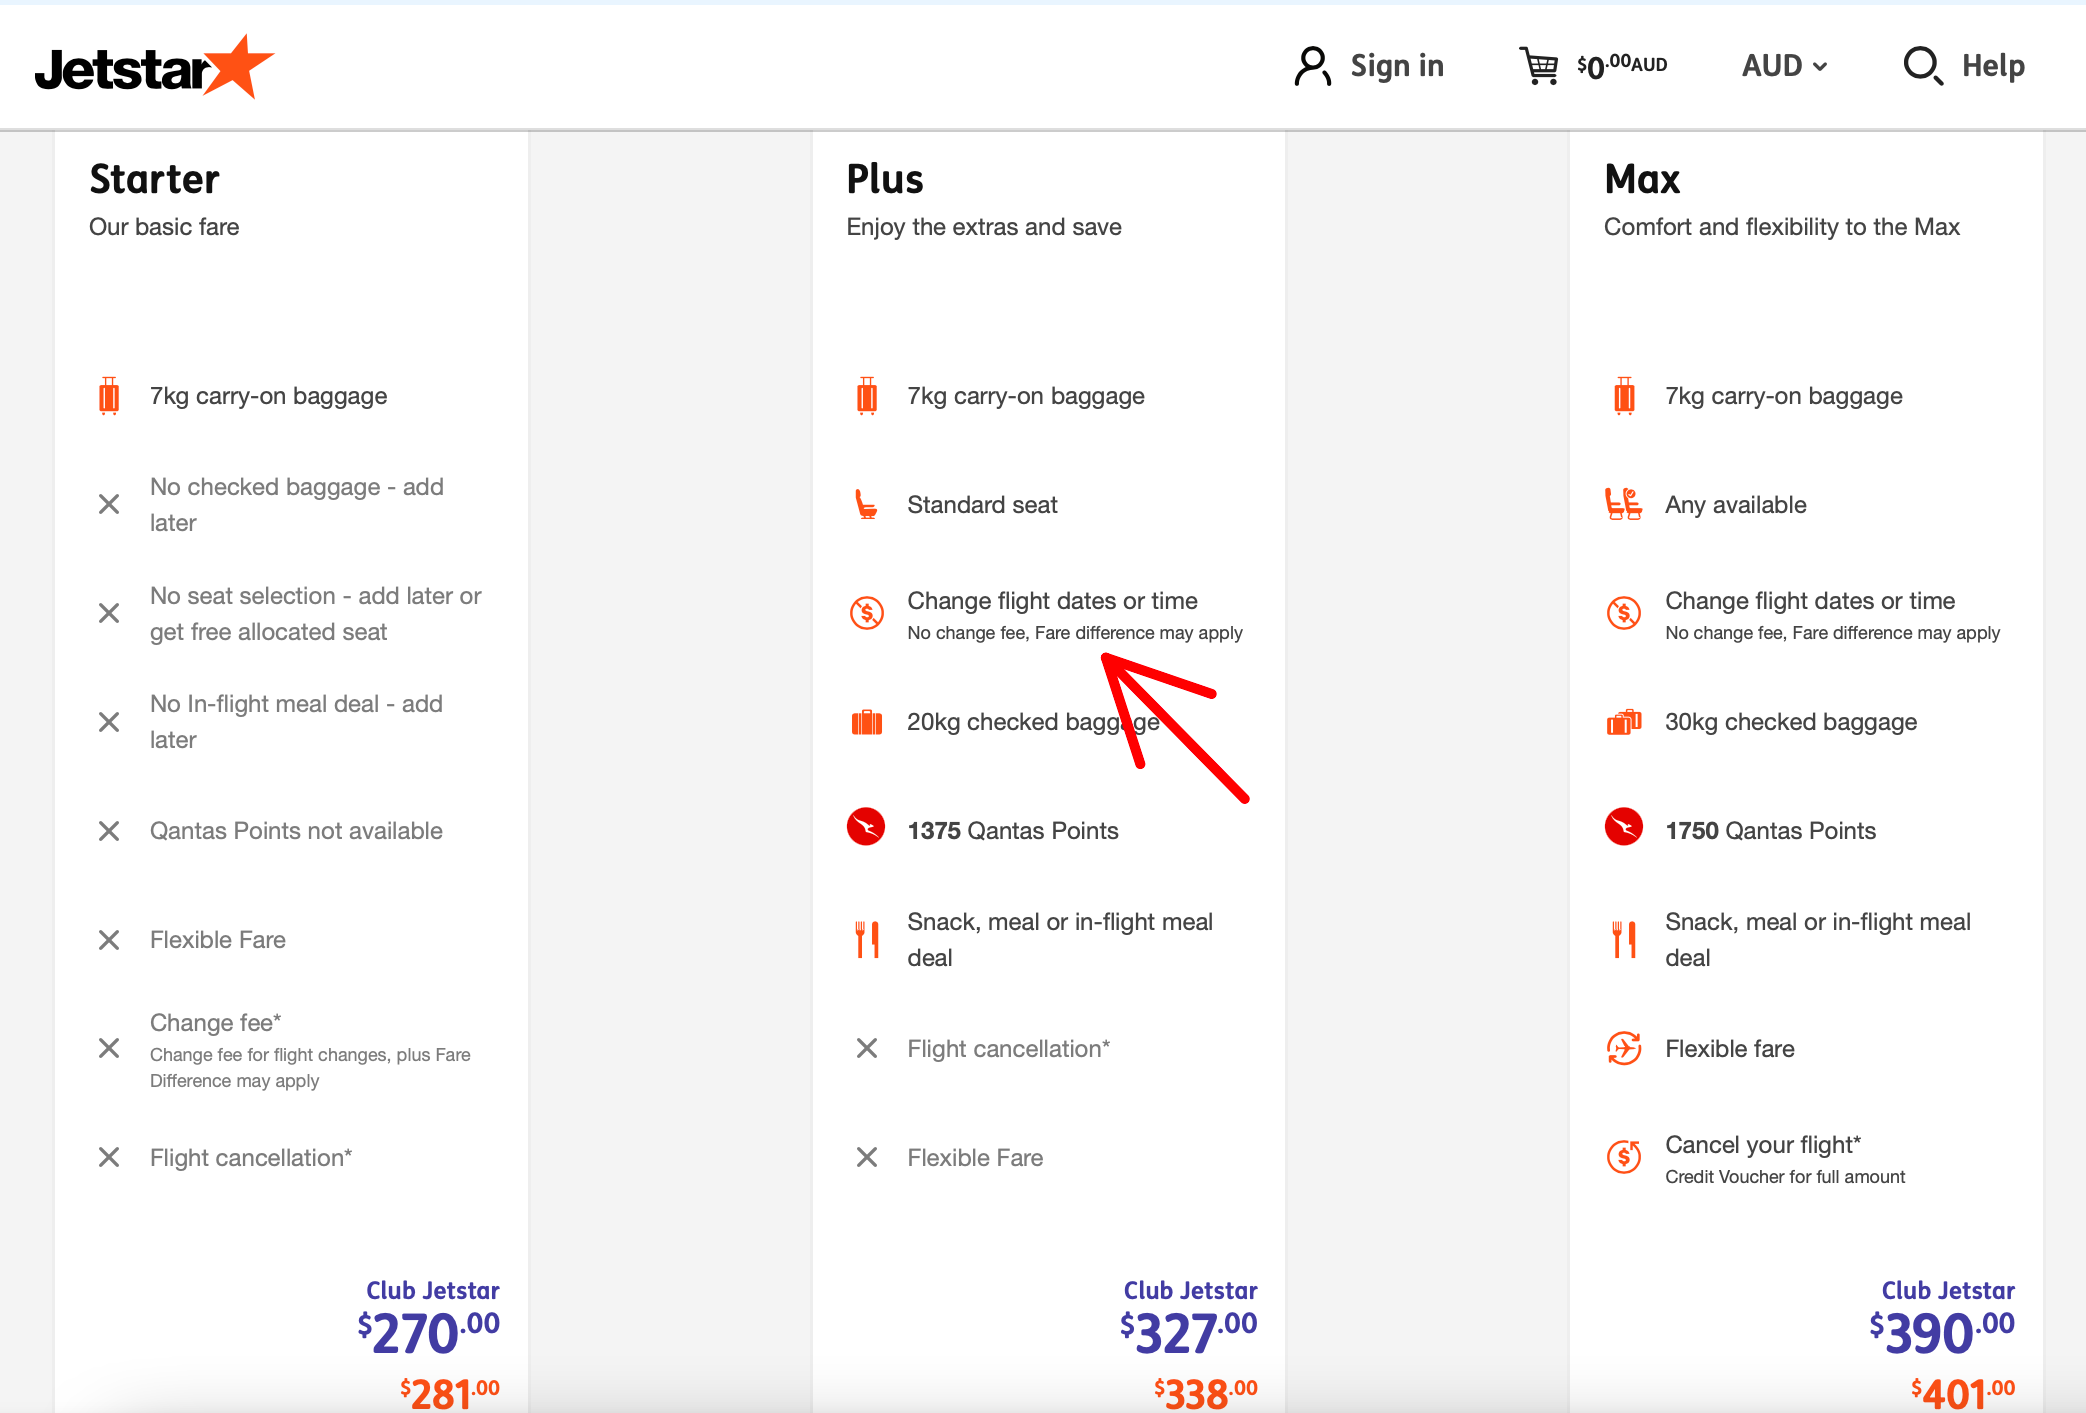Click '1750 Qantas Points' text
Screen dimensions: 2086x1413
click(x=1770, y=831)
